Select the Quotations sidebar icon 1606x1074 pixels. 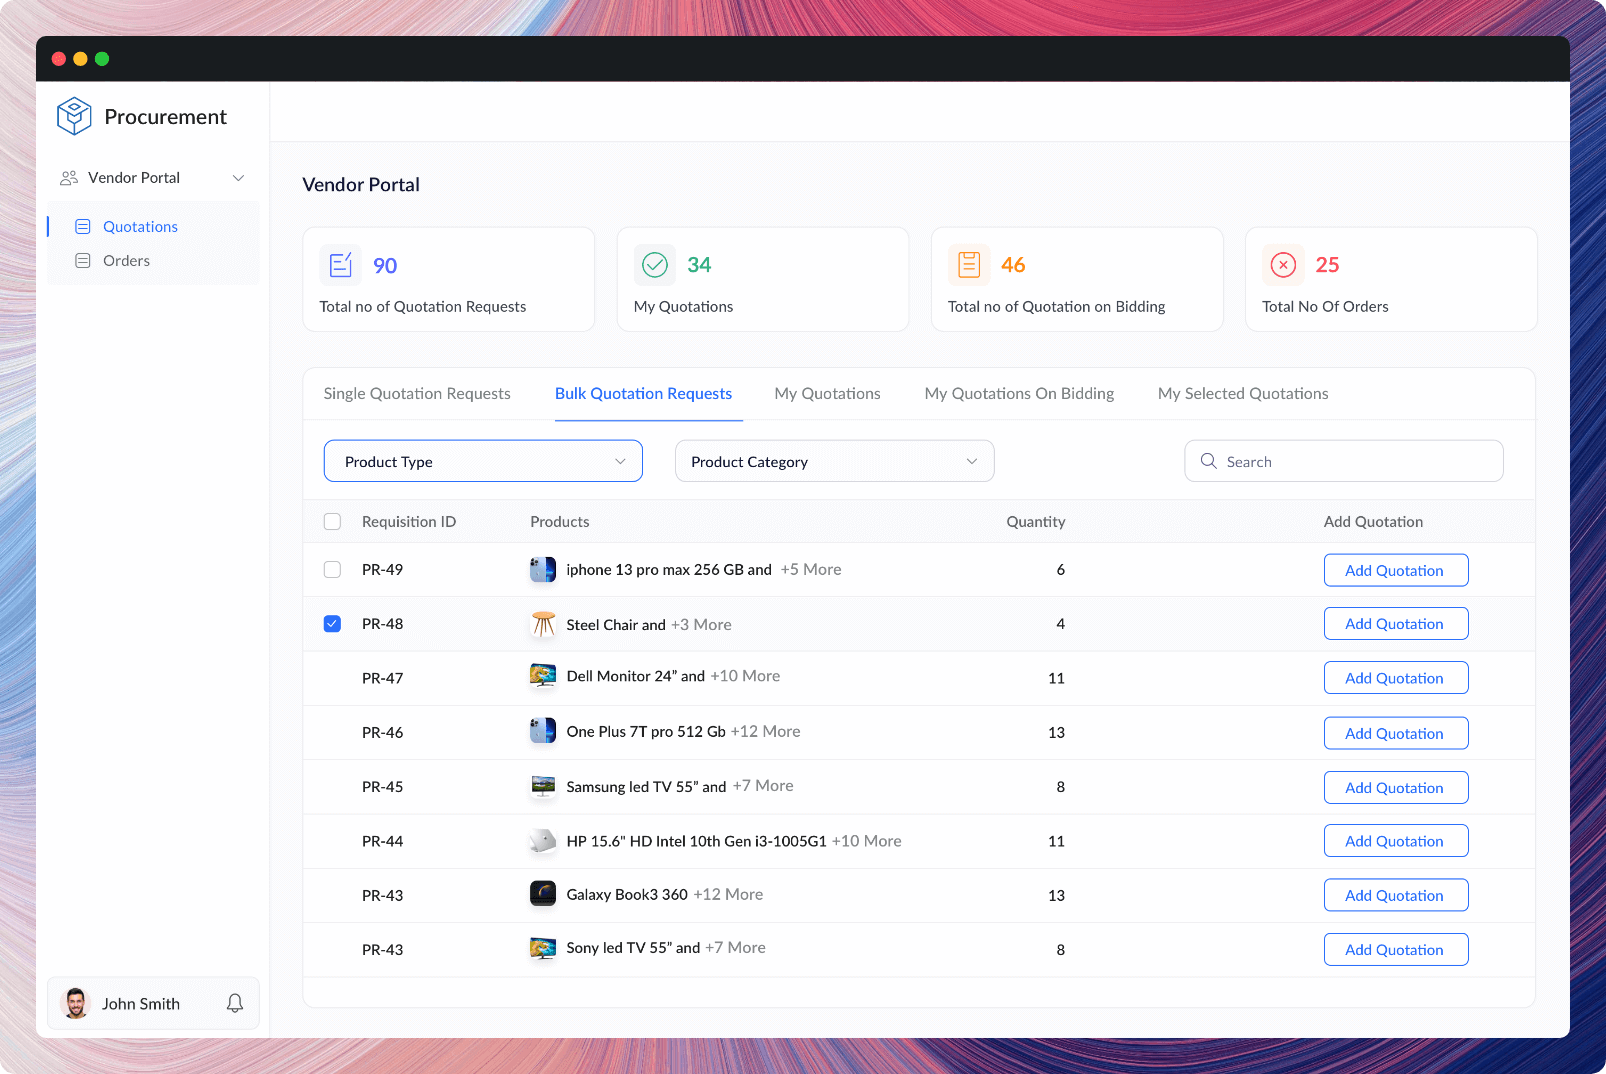pyautogui.click(x=84, y=226)
